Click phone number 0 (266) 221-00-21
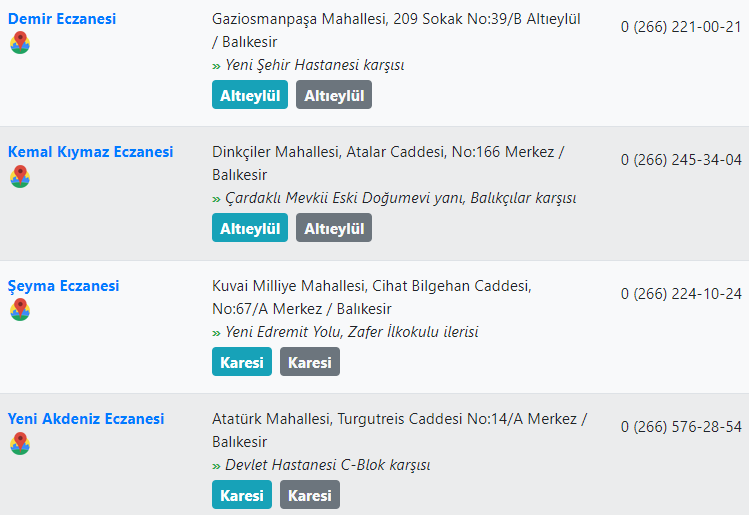Screen dimensions: 749x515 [x=681, y=27]
